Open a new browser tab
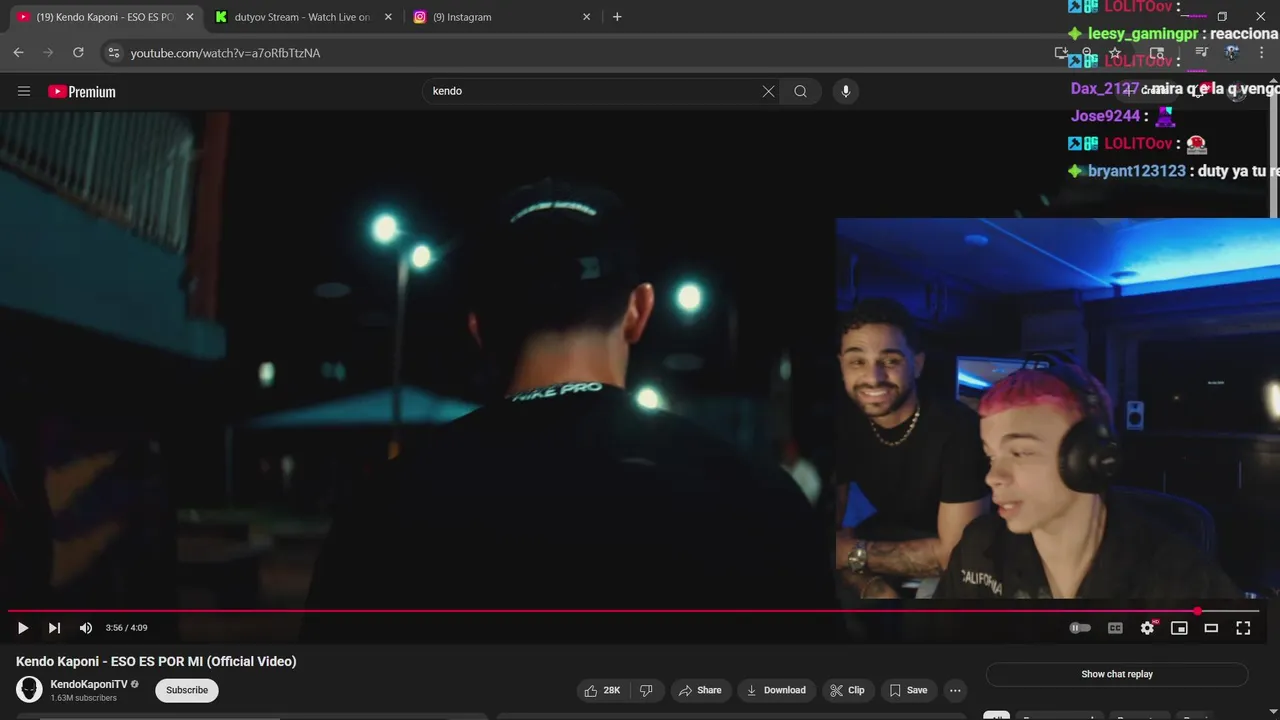 [x=617, y=17]
